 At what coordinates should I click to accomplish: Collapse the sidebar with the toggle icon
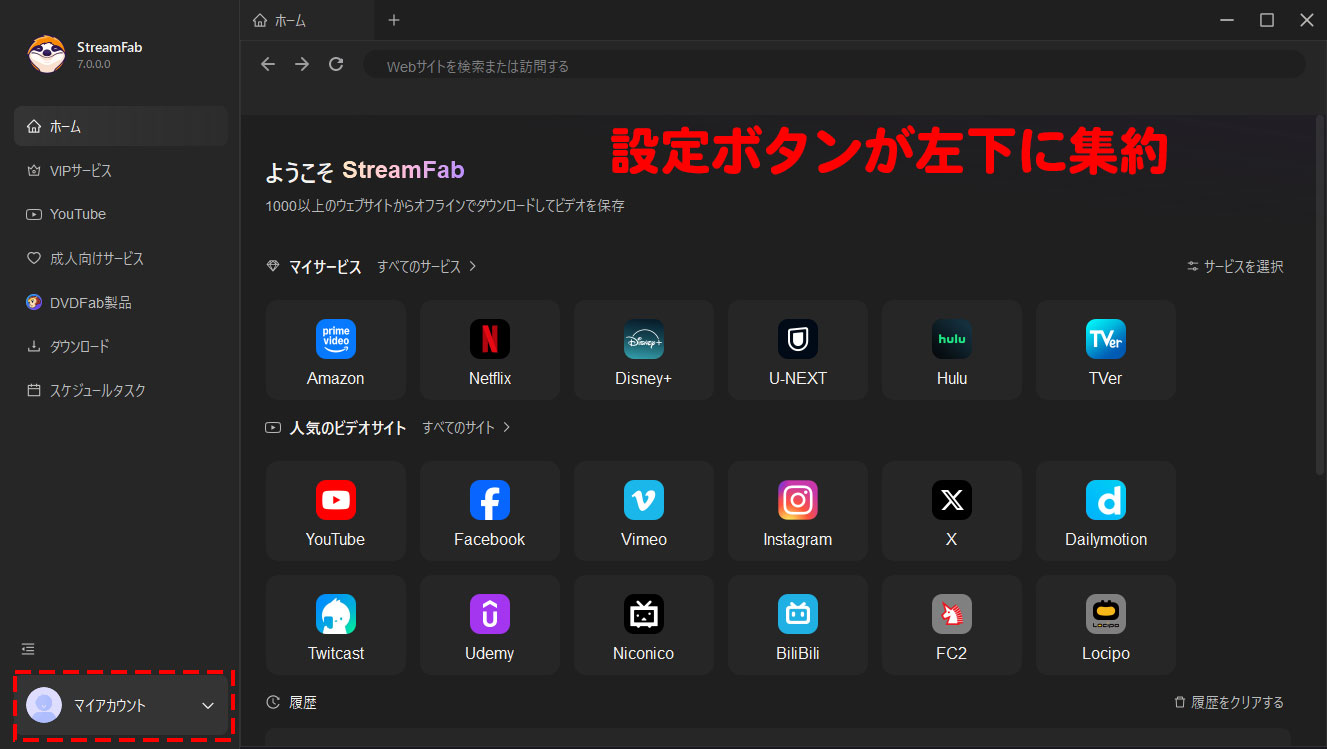click(x=29, y=649)
